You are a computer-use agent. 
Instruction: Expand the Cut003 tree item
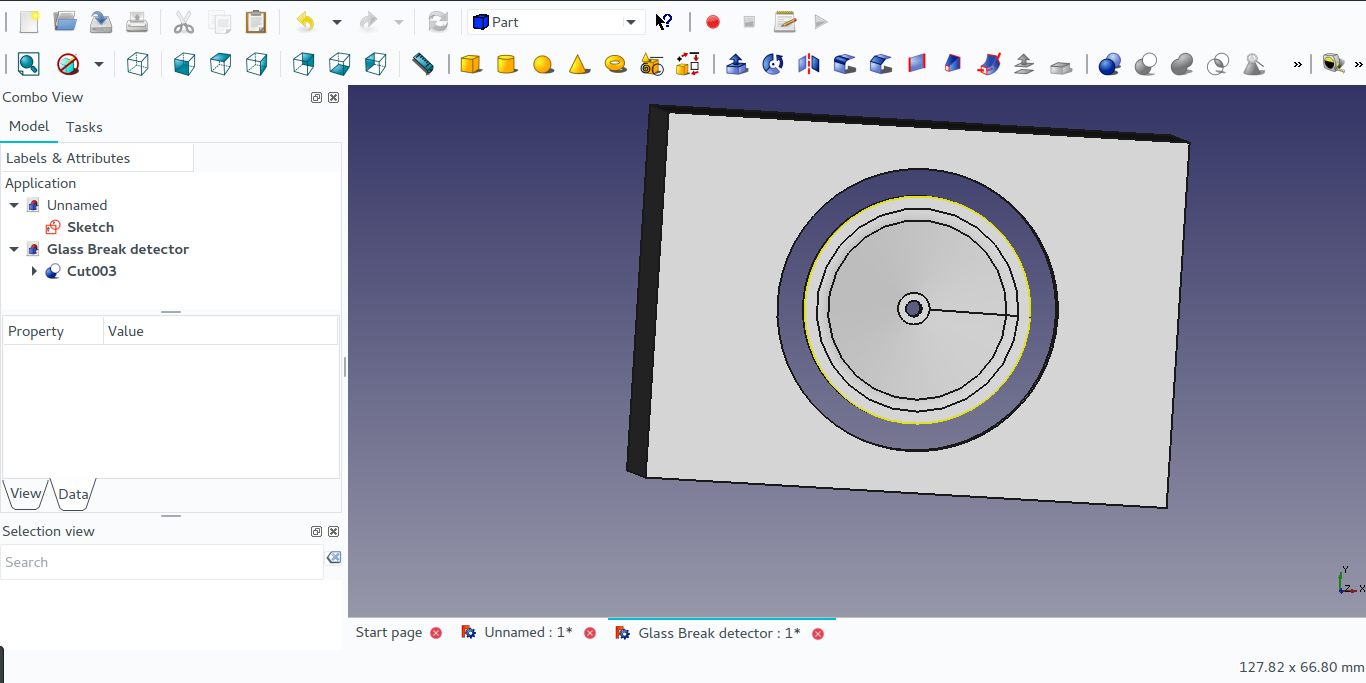(x=35, y=271)
